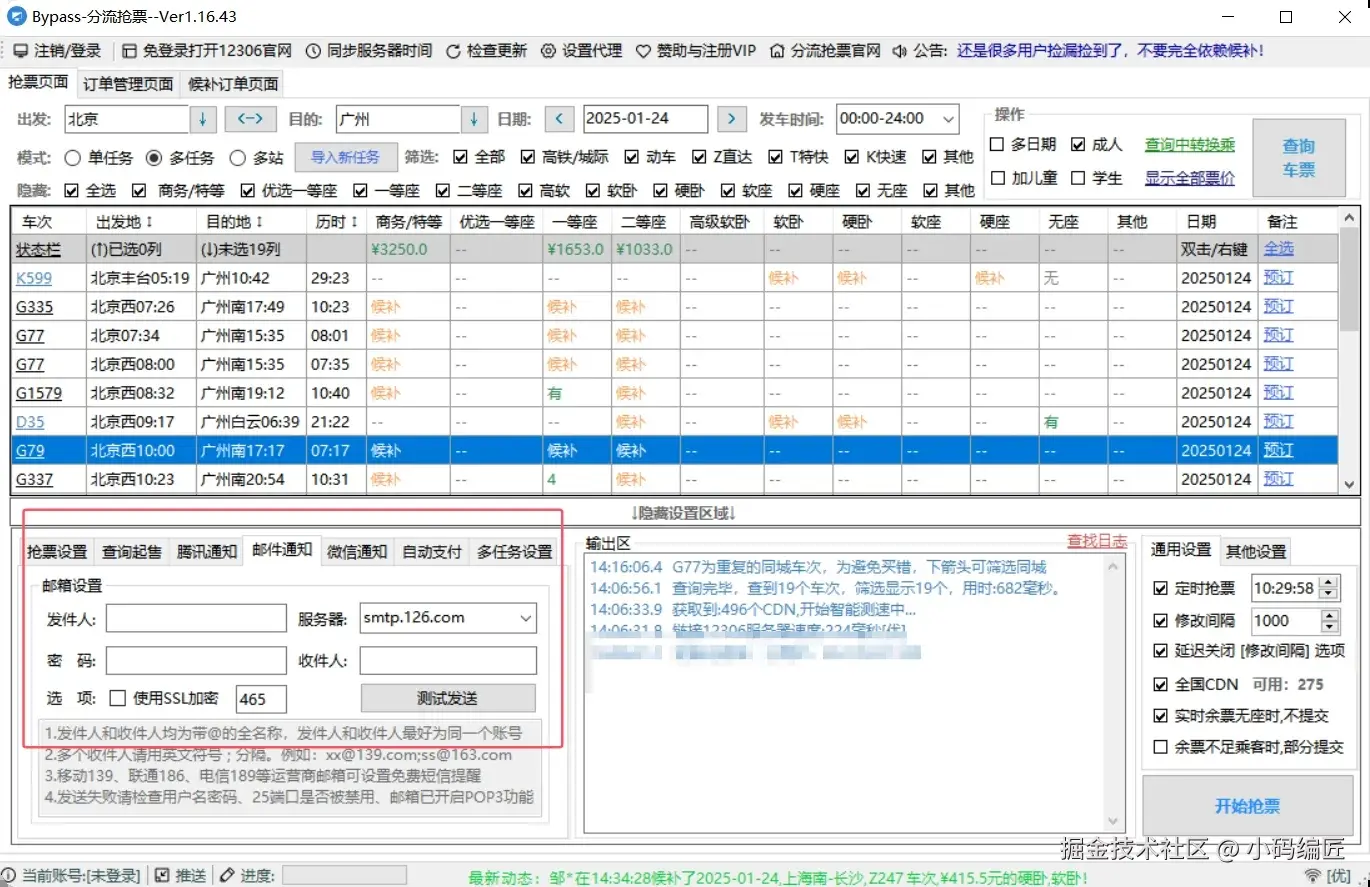The width and height of the screenshot is (1370, 887).
Task: Enable the 使用SSL加密 checkbox
Action: point(117,698)
